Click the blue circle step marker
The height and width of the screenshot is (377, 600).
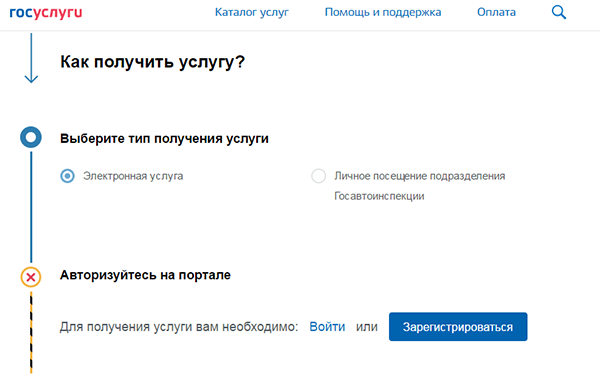click(x=31, y=137)
